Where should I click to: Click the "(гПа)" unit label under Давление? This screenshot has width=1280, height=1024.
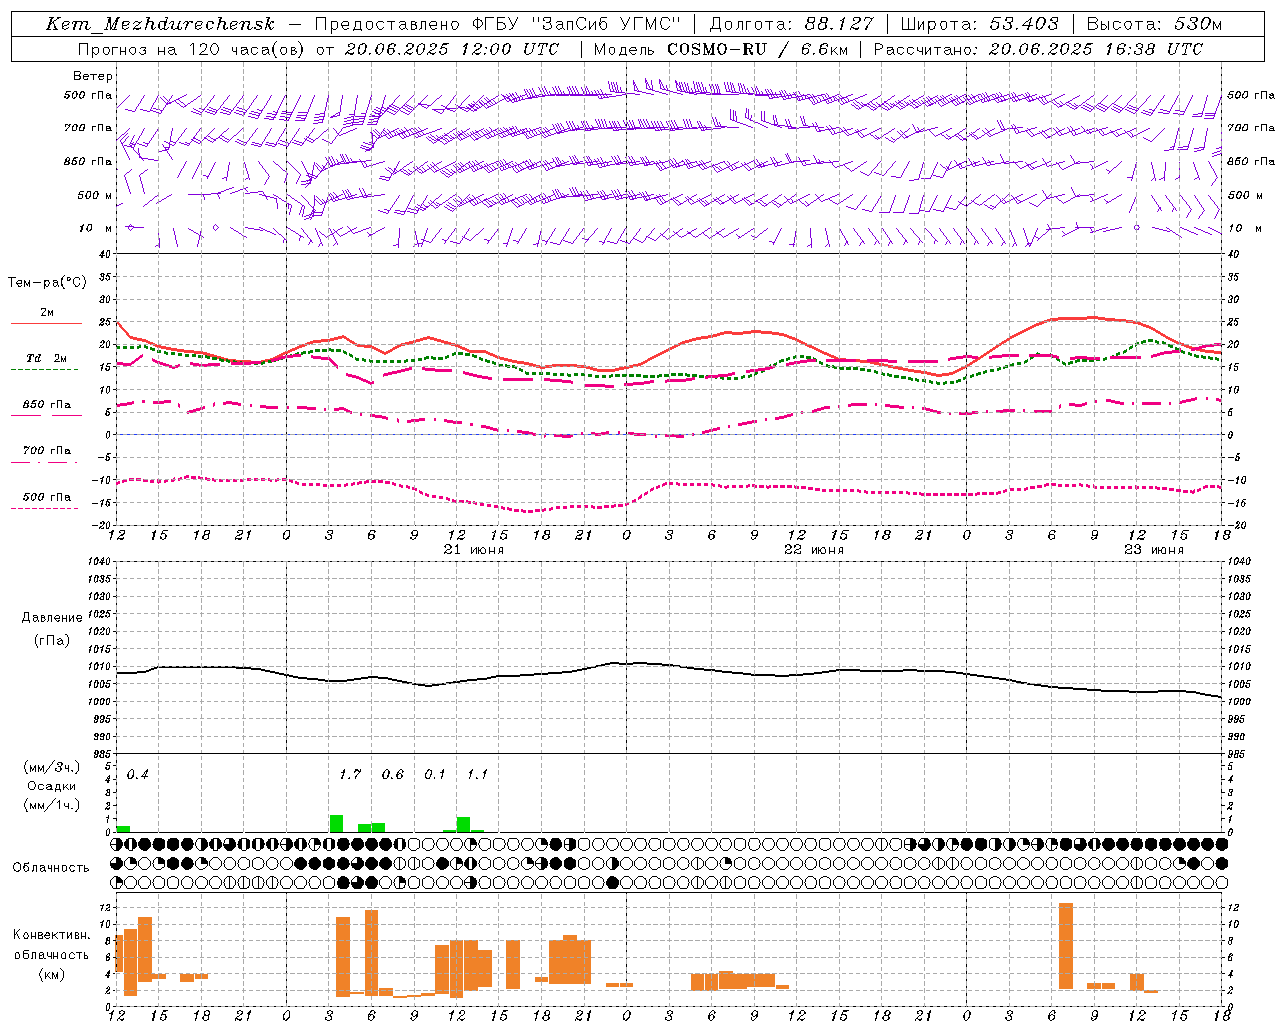[52, 641]
